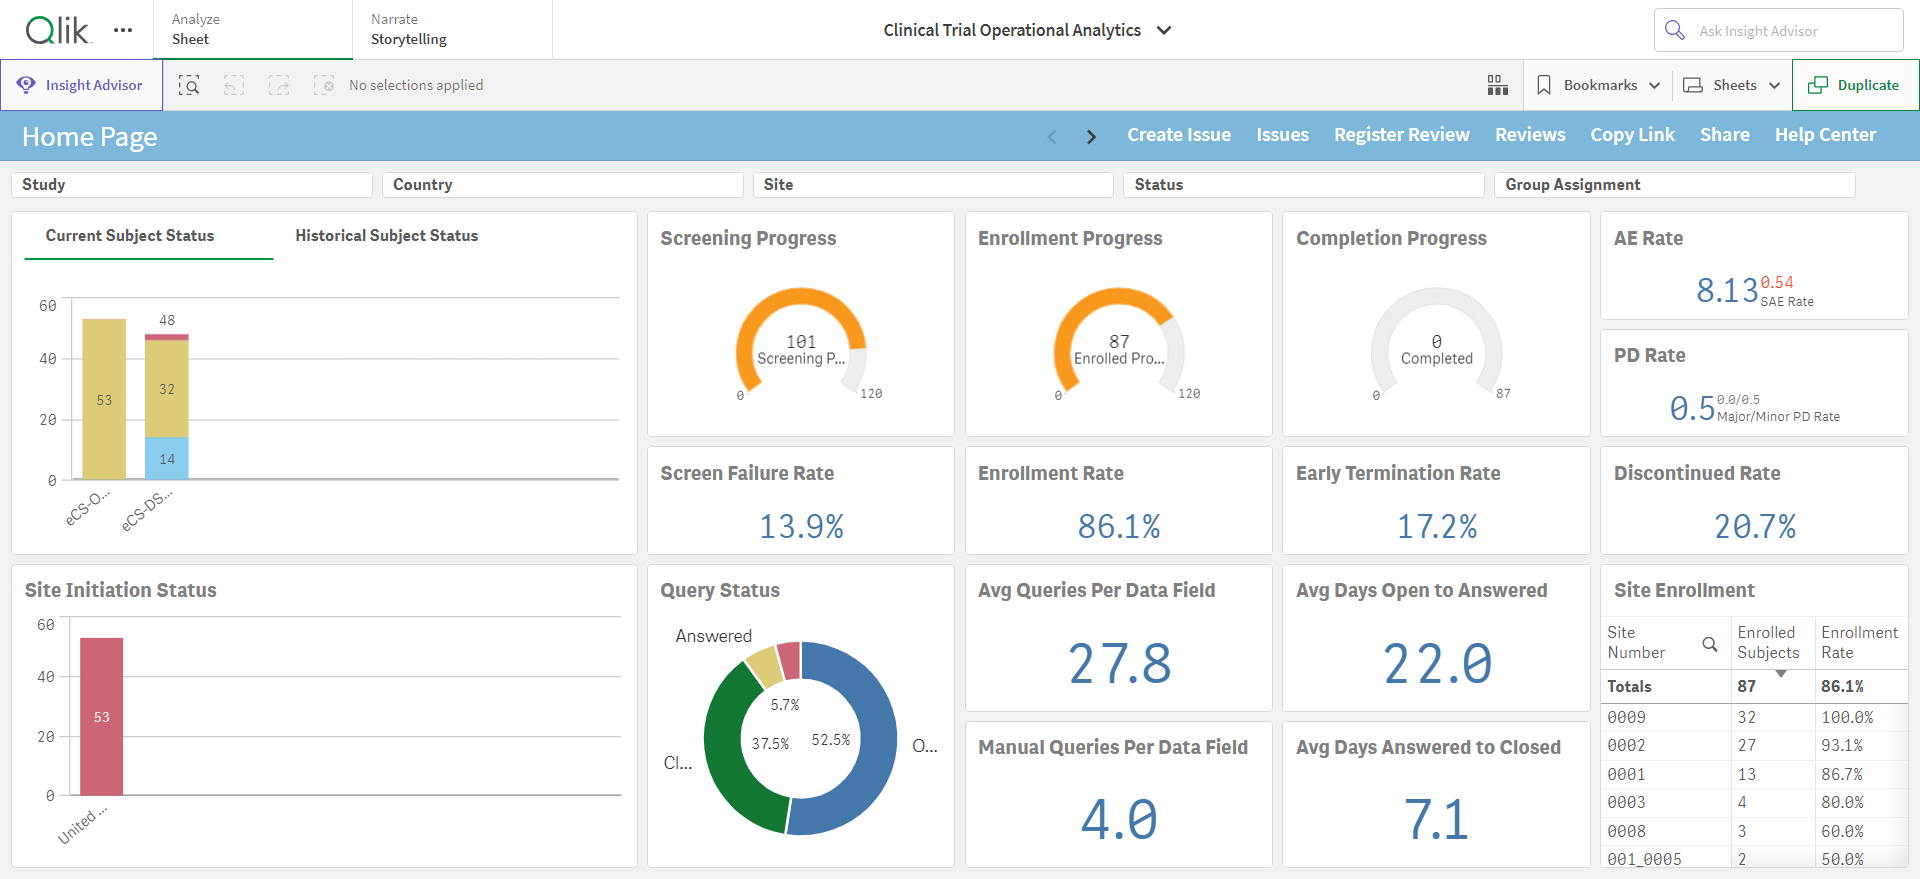Click the Ask Insight Advisor search field

[x=1778, y=30]
